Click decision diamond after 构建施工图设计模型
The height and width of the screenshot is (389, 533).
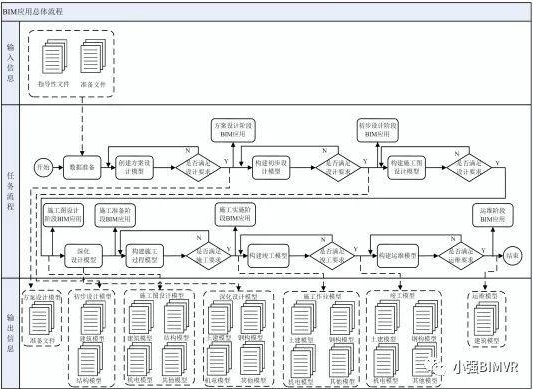point(469,167)
